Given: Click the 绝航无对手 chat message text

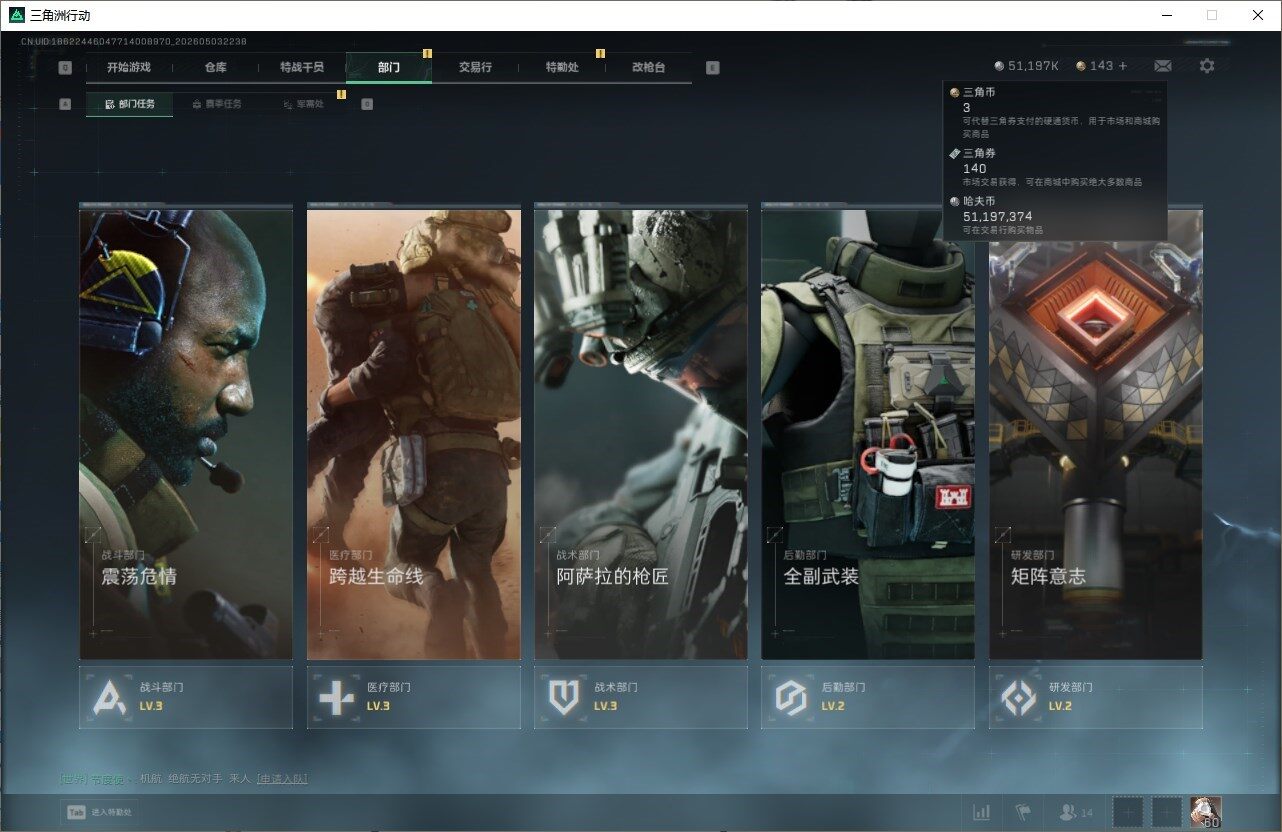Looking at the screenshot, I should pos(195,778).
